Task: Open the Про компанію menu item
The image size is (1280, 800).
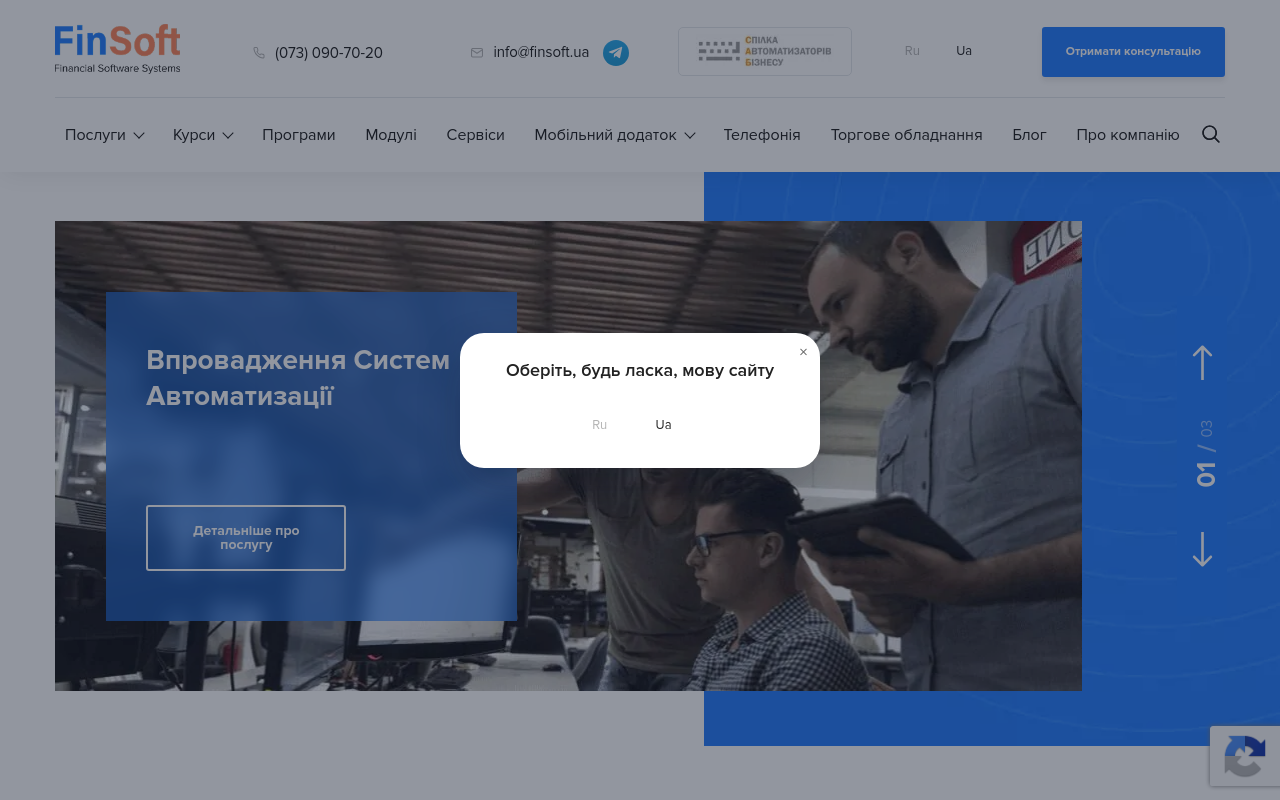Action: click(1128, 135)
